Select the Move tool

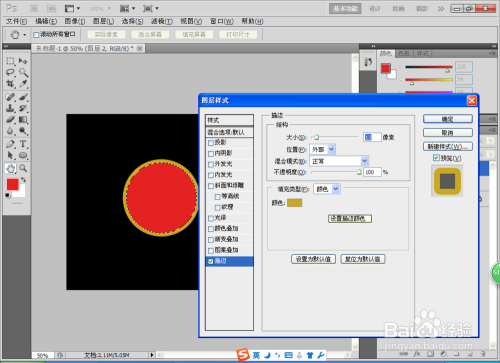point(23,61)
